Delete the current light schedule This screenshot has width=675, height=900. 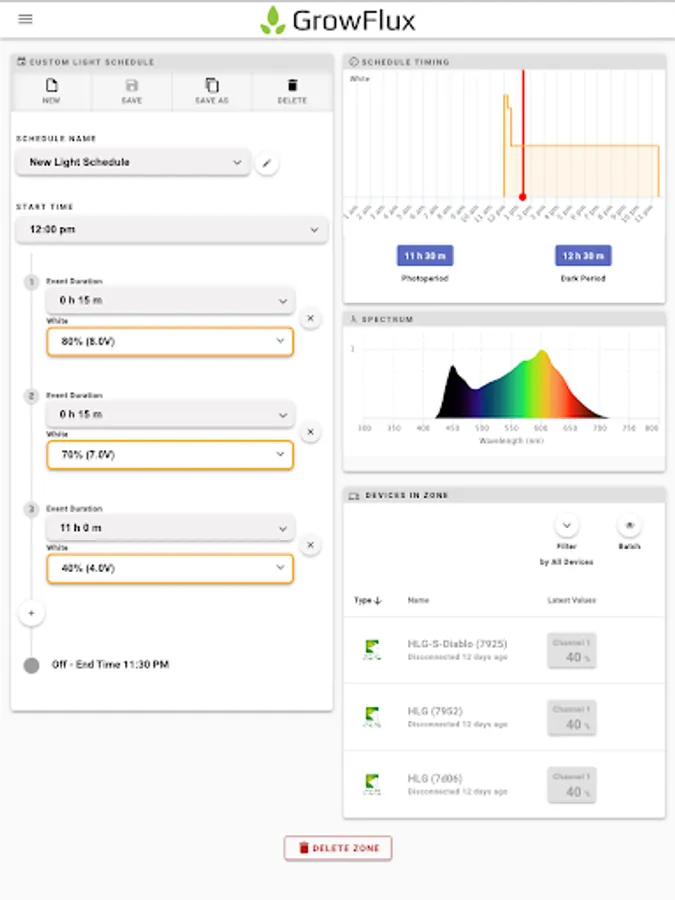click(292, 91)
